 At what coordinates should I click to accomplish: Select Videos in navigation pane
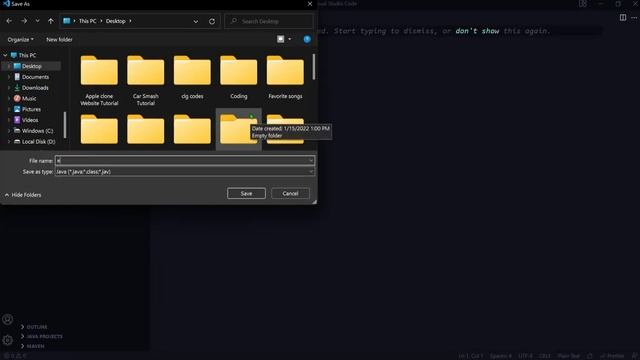point(30,120)
